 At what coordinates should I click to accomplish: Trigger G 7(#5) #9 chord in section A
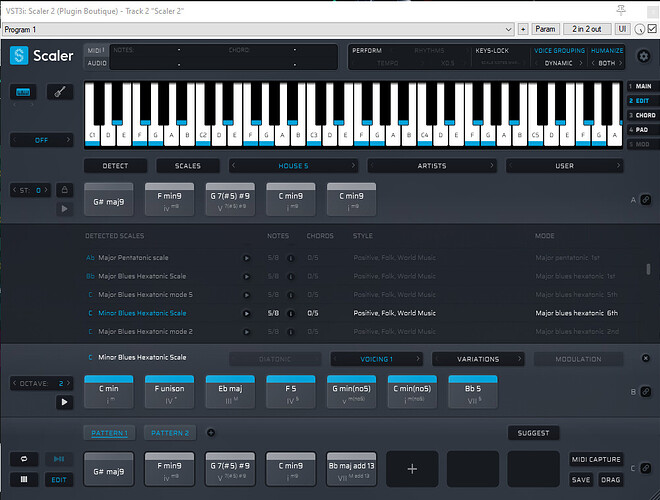(x=230, y=199)
